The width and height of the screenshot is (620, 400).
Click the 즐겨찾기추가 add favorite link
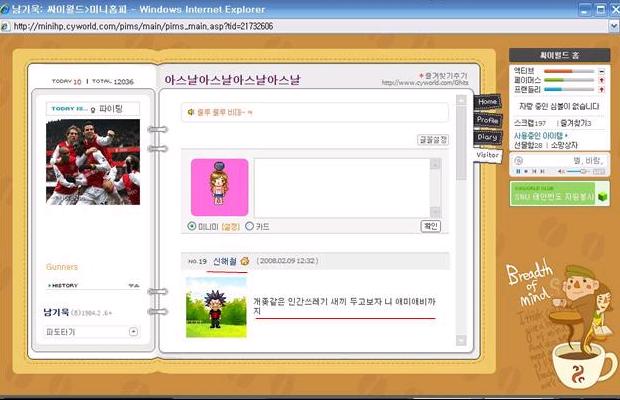443,75
